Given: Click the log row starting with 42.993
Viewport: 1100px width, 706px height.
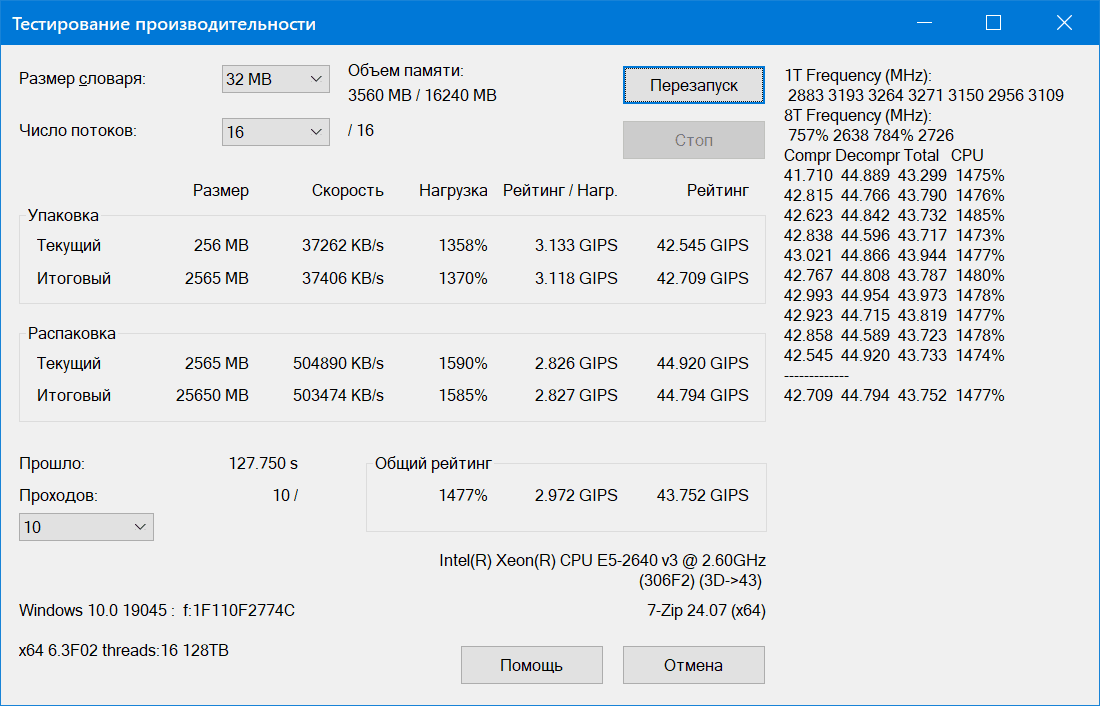Looking at the screenshot, I should pyautogui.click(x=894, y=295).
